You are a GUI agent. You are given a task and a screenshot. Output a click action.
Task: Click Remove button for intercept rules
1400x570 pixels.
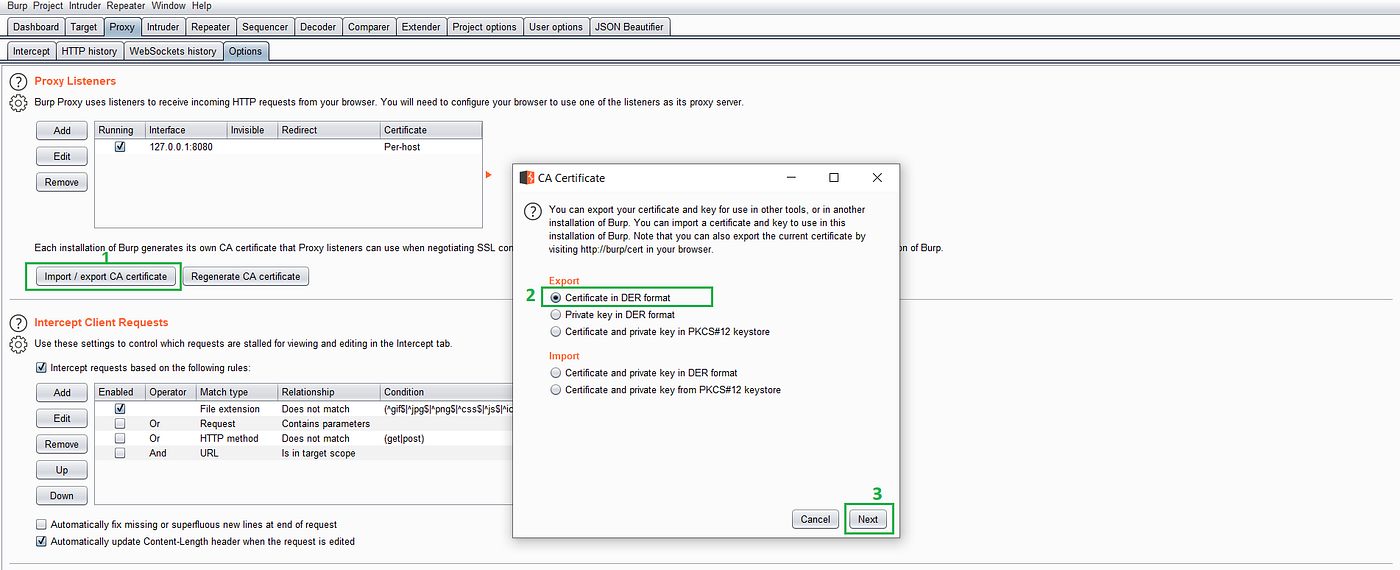point(62,445)
